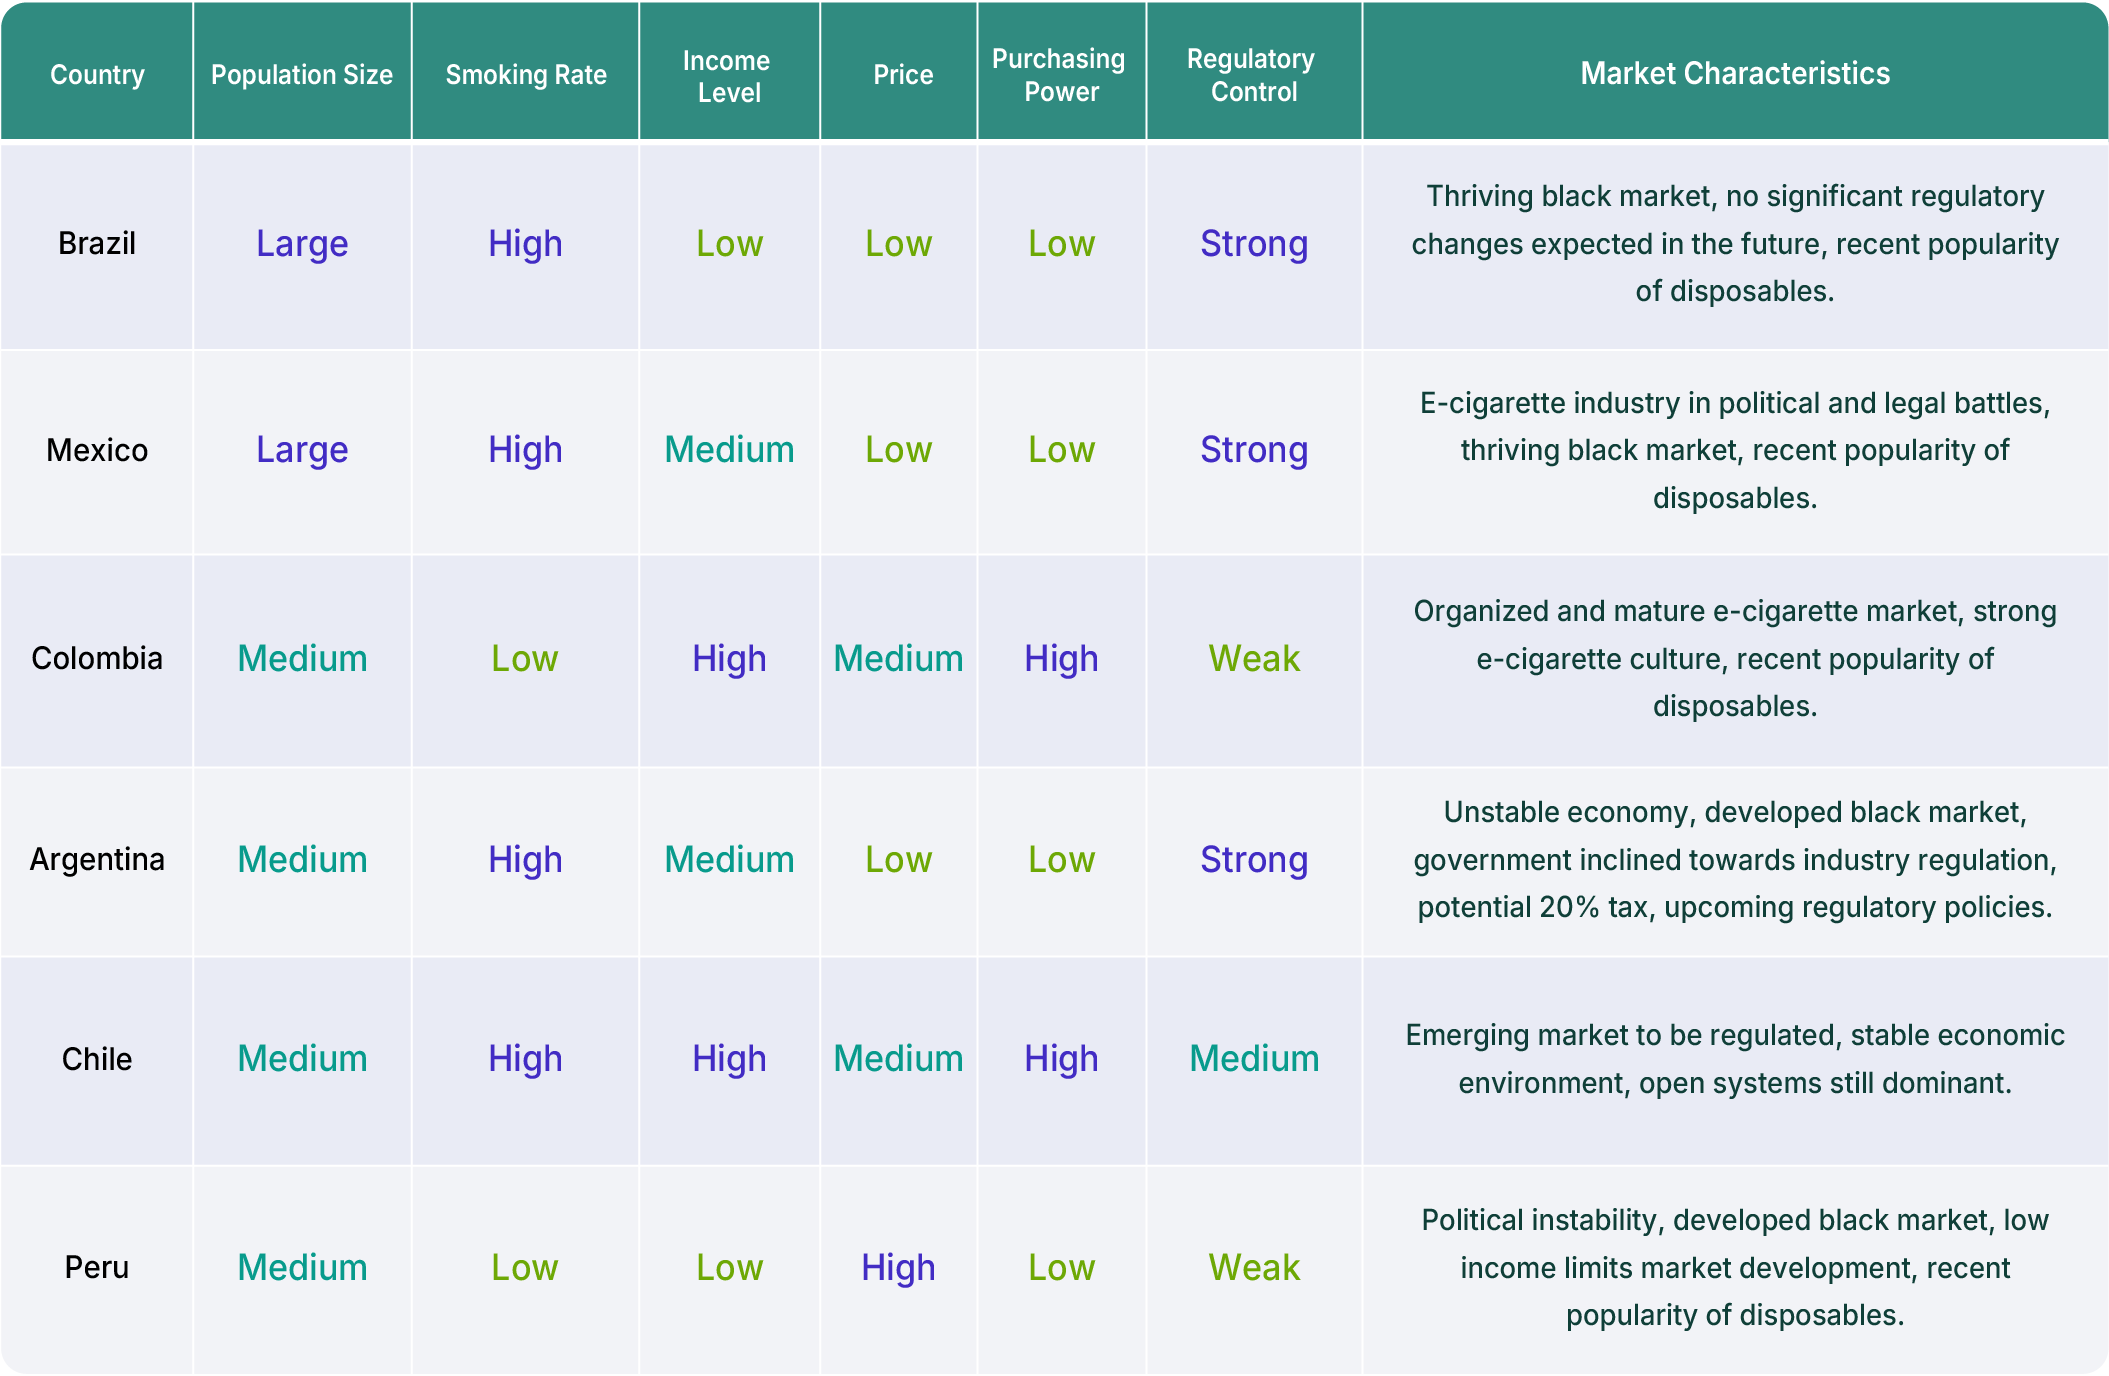Click the Country column header
2109x1376 pixels.
pyautogui.click(x=97, y=75)
